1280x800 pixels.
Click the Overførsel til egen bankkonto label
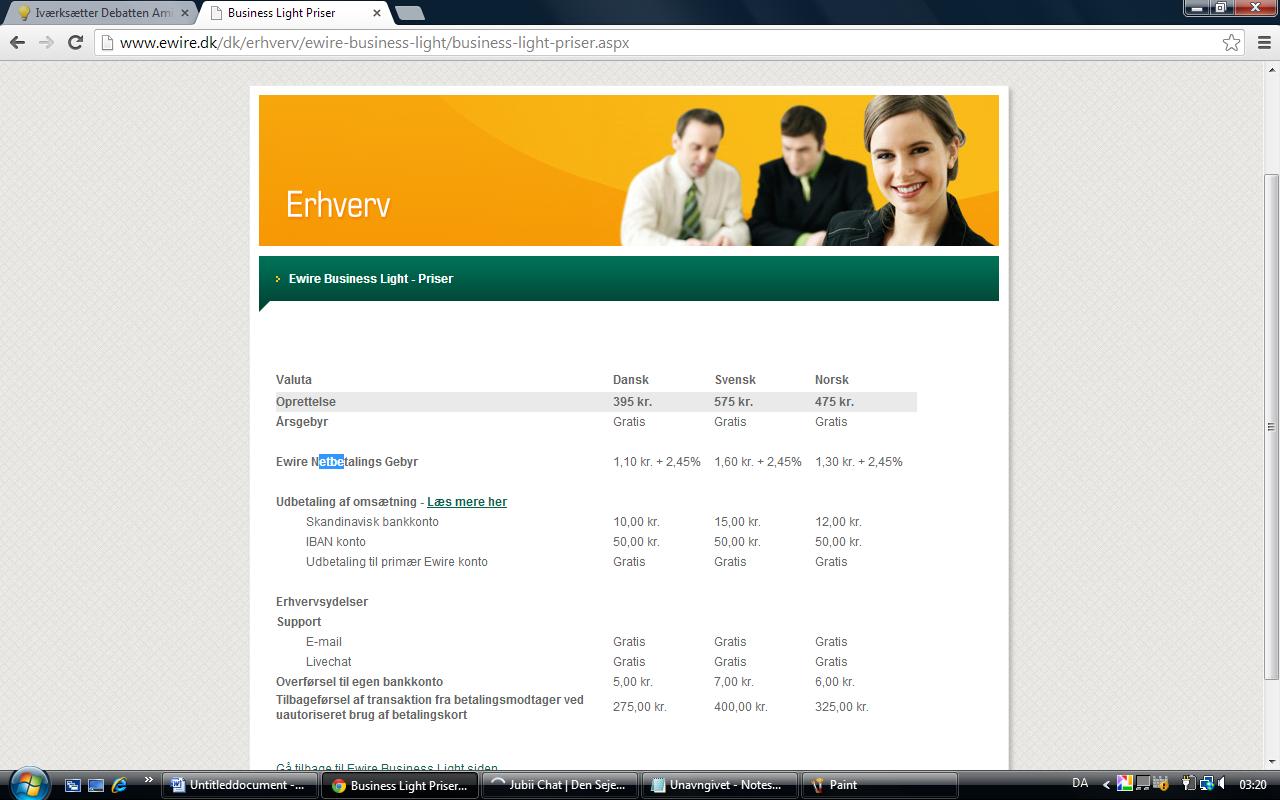[x=360, y=682]
